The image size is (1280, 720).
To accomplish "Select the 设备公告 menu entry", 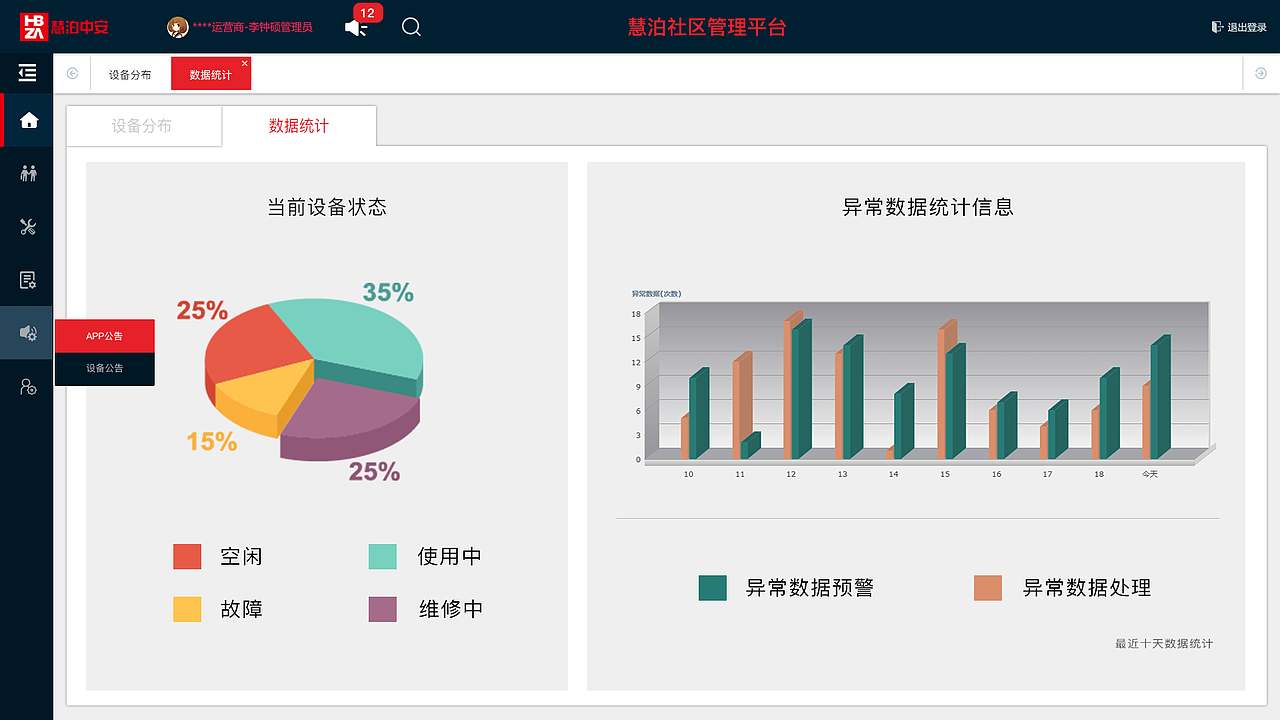I will (105, 368).
